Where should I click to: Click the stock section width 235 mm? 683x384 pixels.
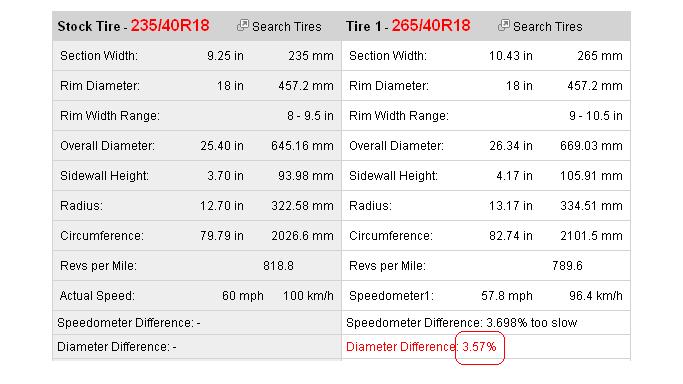click(311, 56)
